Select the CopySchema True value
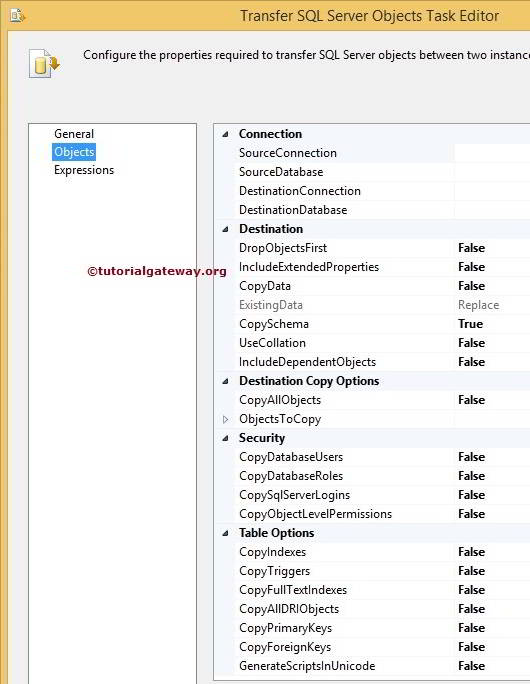Screen dimensions: 530x684 click(x=471, y=324)
